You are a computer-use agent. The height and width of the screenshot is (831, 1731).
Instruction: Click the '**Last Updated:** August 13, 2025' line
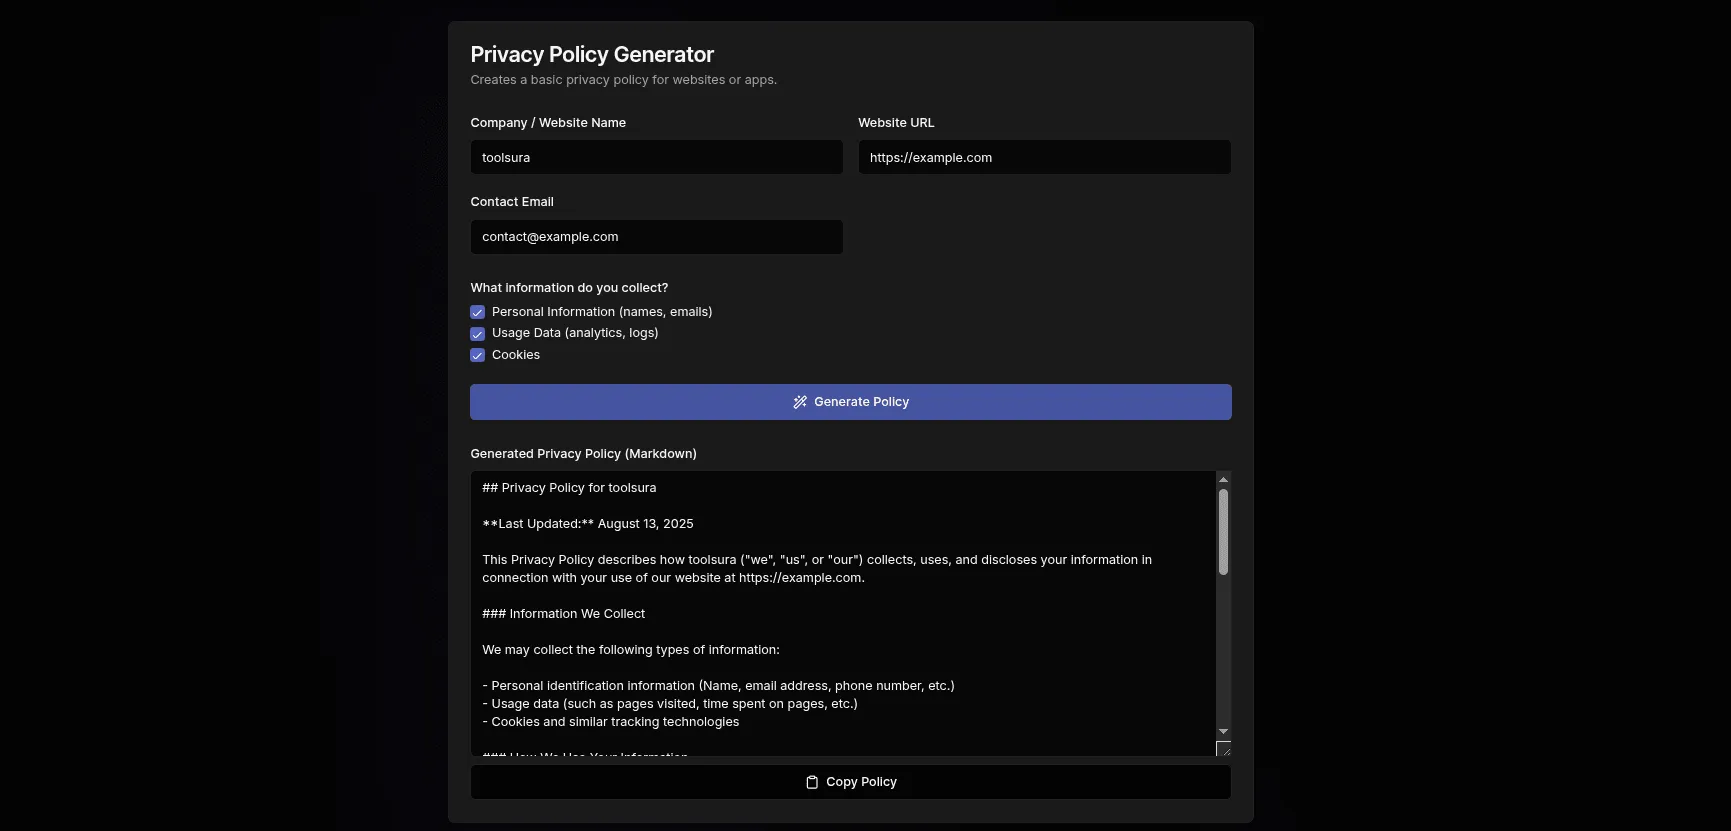(588, 524)
